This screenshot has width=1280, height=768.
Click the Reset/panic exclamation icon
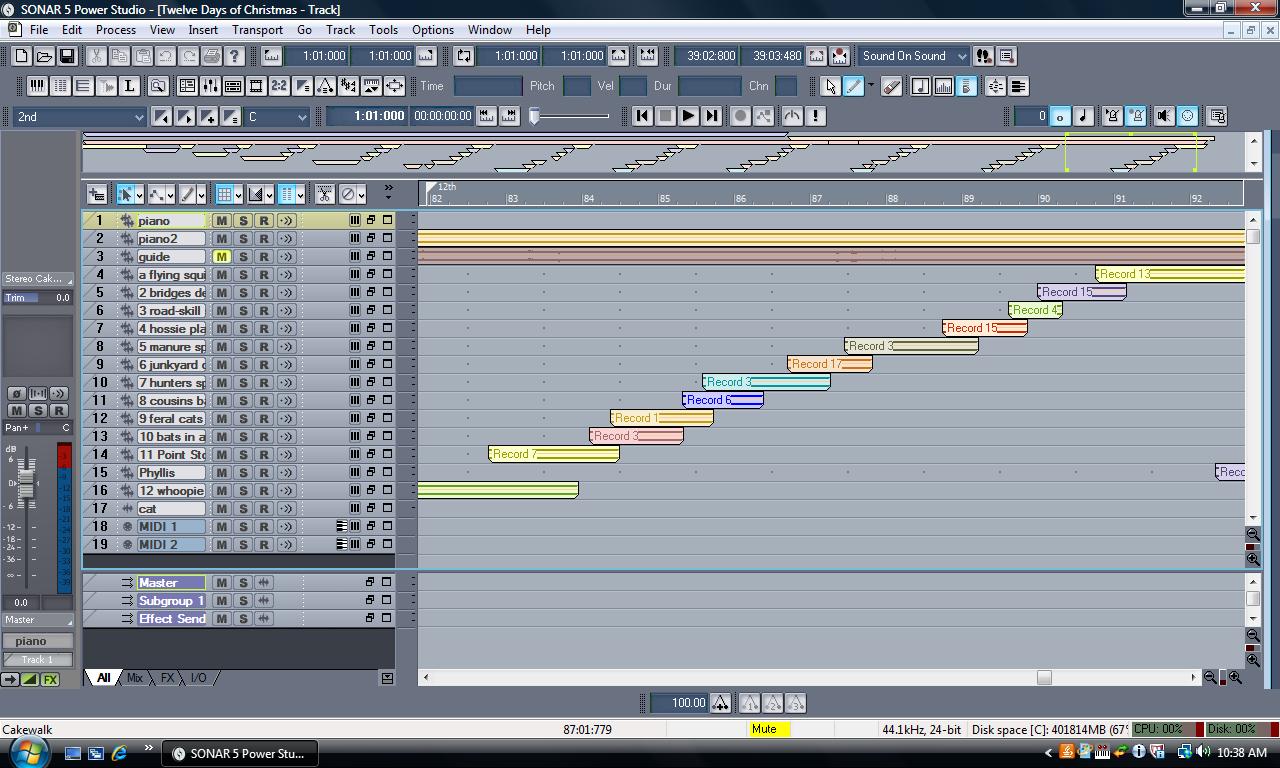point(815,116)
